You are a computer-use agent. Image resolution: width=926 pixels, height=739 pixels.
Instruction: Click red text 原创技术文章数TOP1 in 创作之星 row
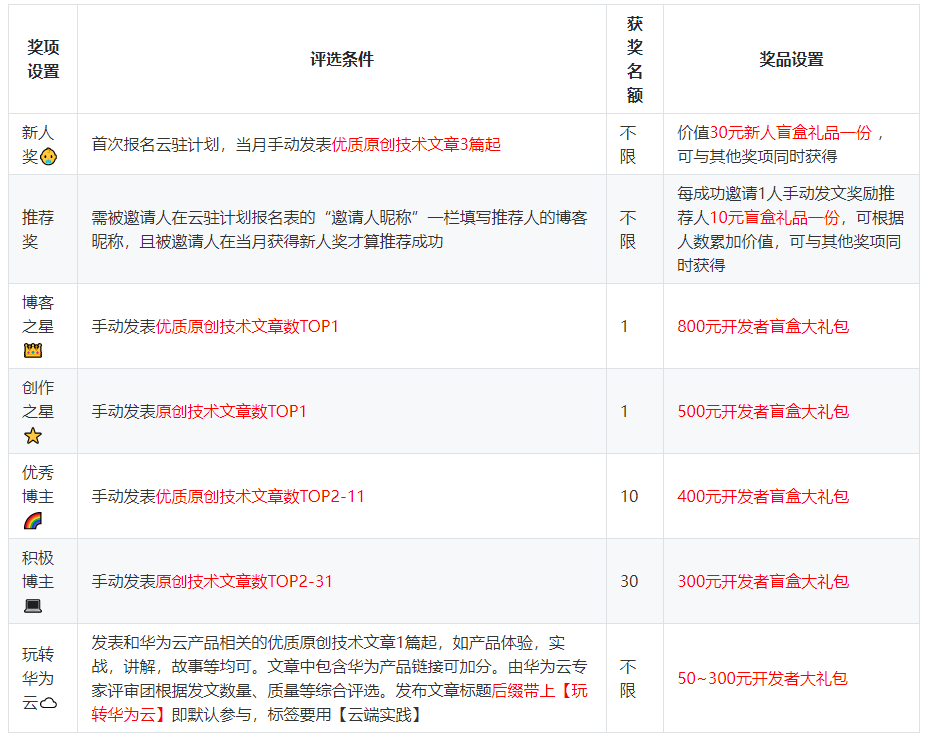(x=231, y=411)
